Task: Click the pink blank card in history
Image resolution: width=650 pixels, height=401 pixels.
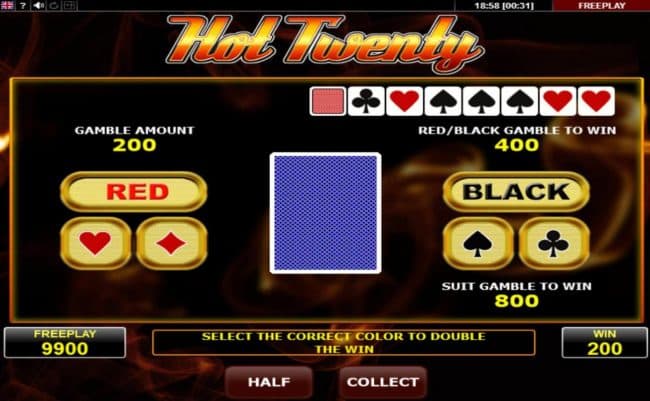Action: tap(327, 101)
